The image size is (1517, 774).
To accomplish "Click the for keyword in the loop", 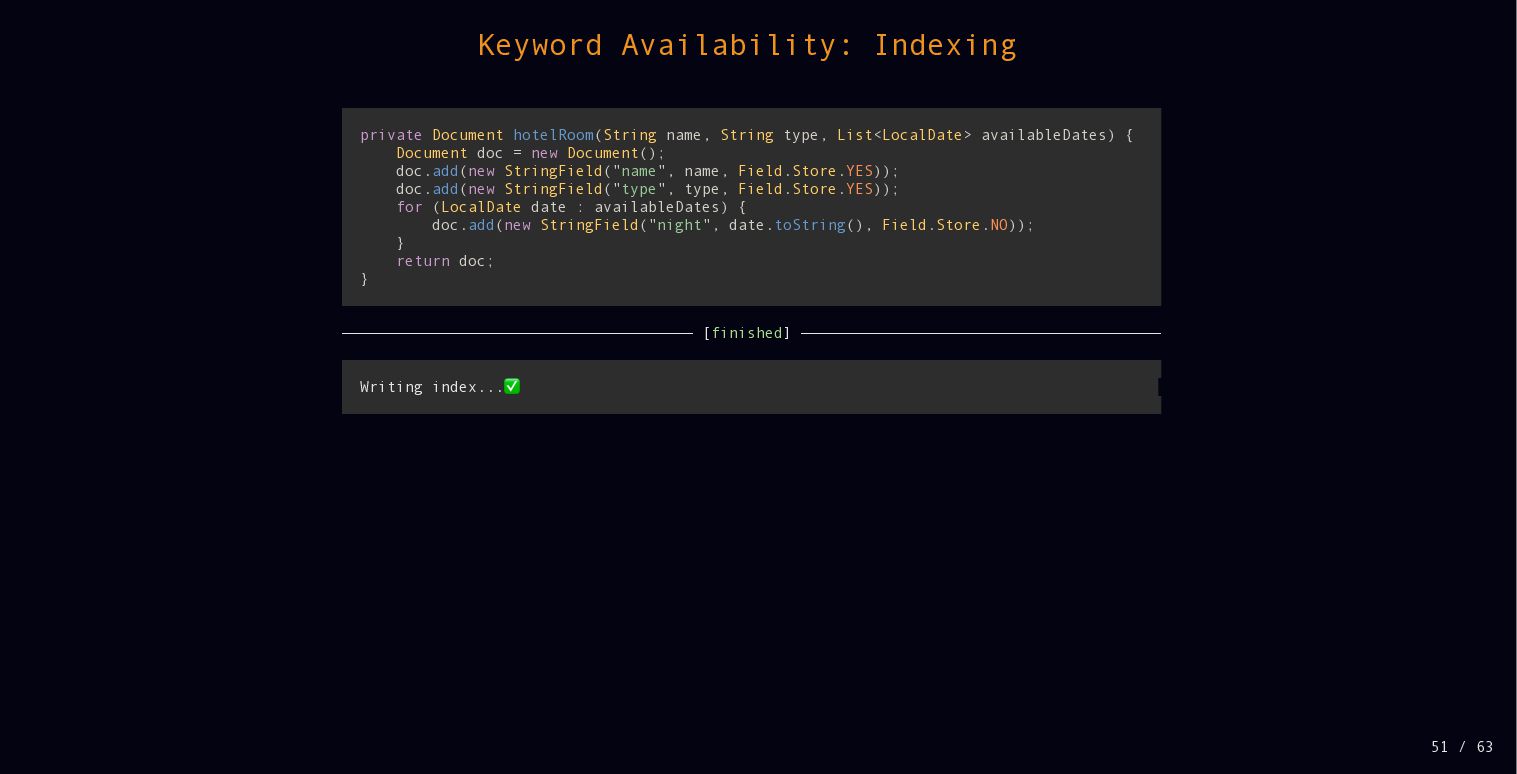I will [410, 207].
